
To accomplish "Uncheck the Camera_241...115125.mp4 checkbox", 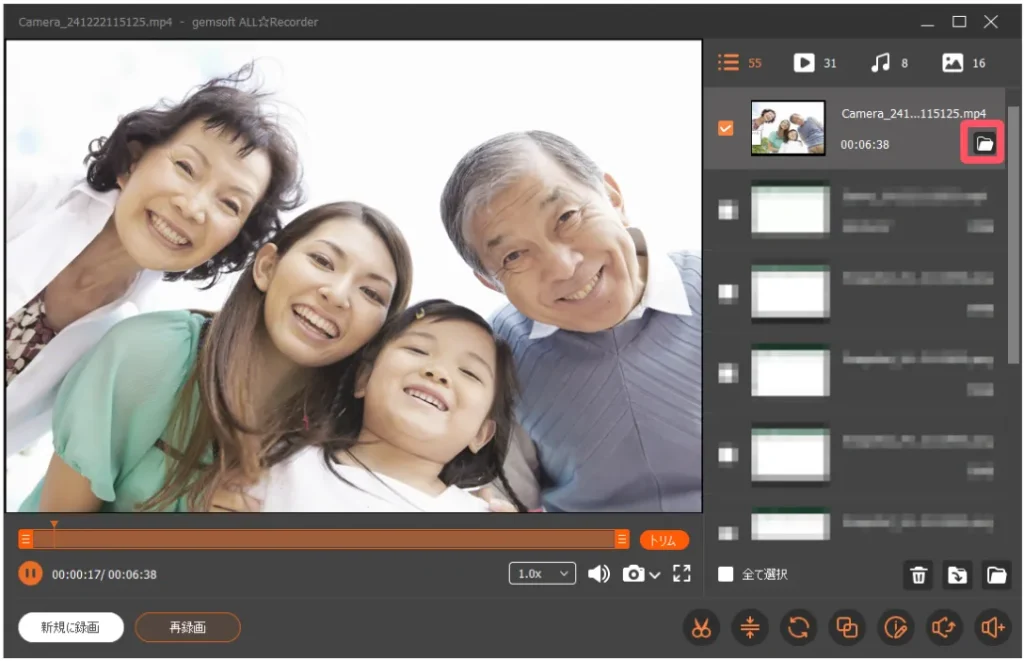I will tap(726, 128).
